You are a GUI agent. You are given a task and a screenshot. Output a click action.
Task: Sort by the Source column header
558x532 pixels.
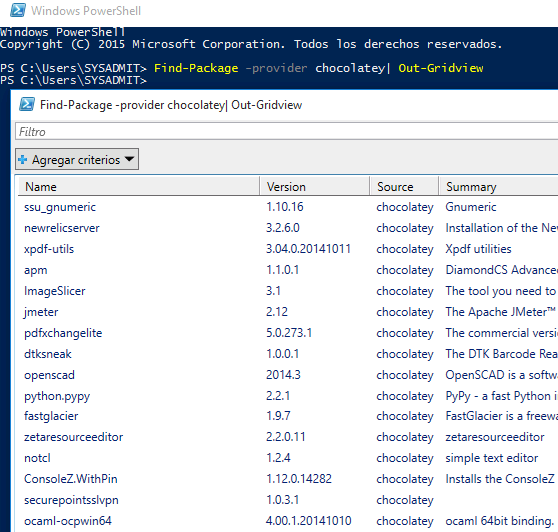(404, 186)
